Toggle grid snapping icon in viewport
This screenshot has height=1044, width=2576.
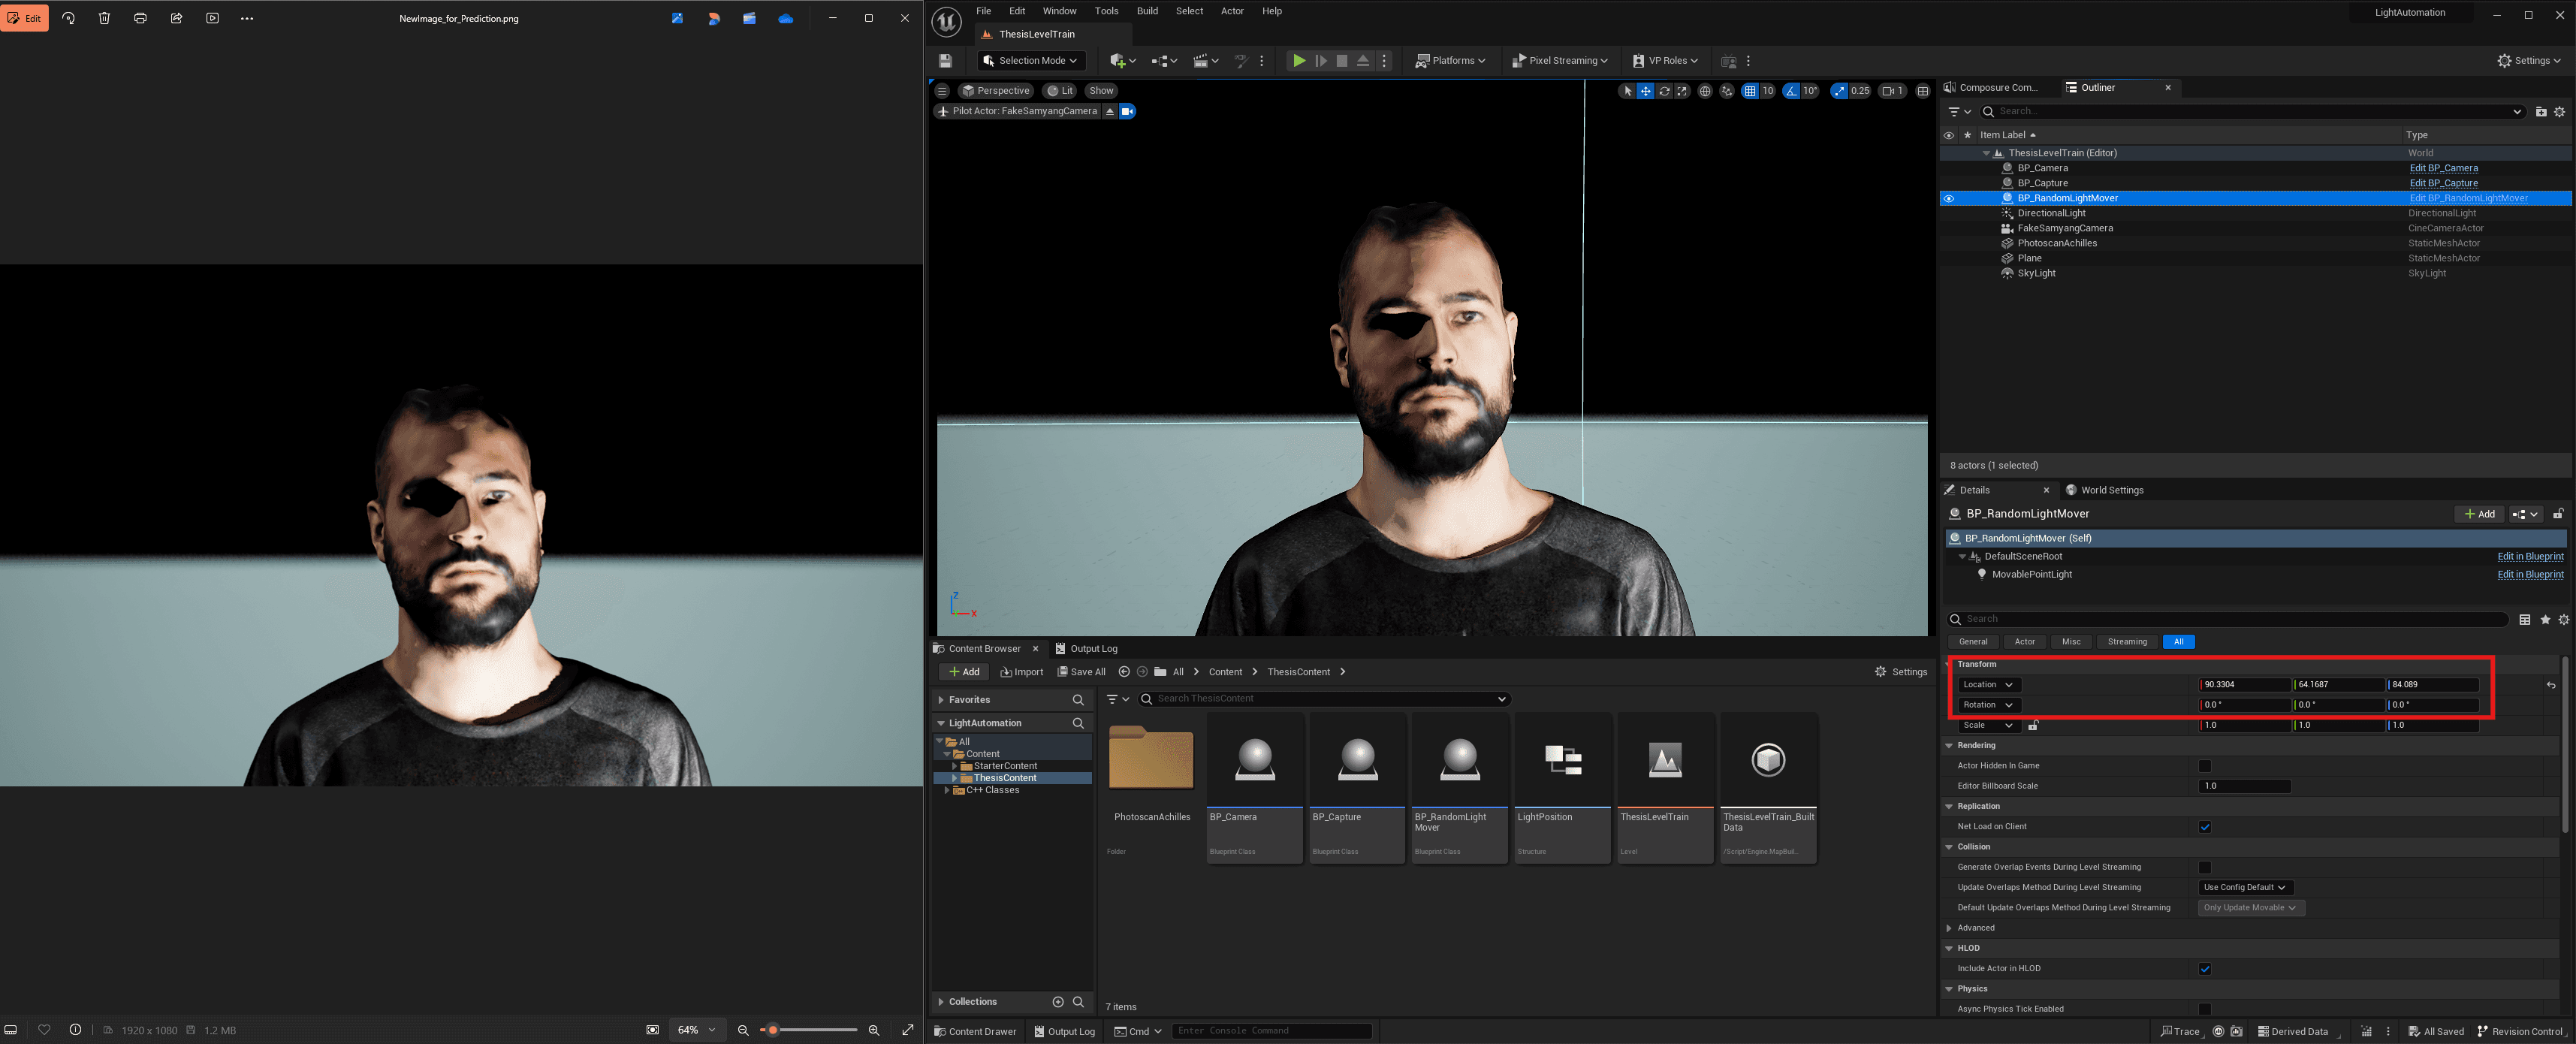pyautogui.click(x=1749, y=91)
